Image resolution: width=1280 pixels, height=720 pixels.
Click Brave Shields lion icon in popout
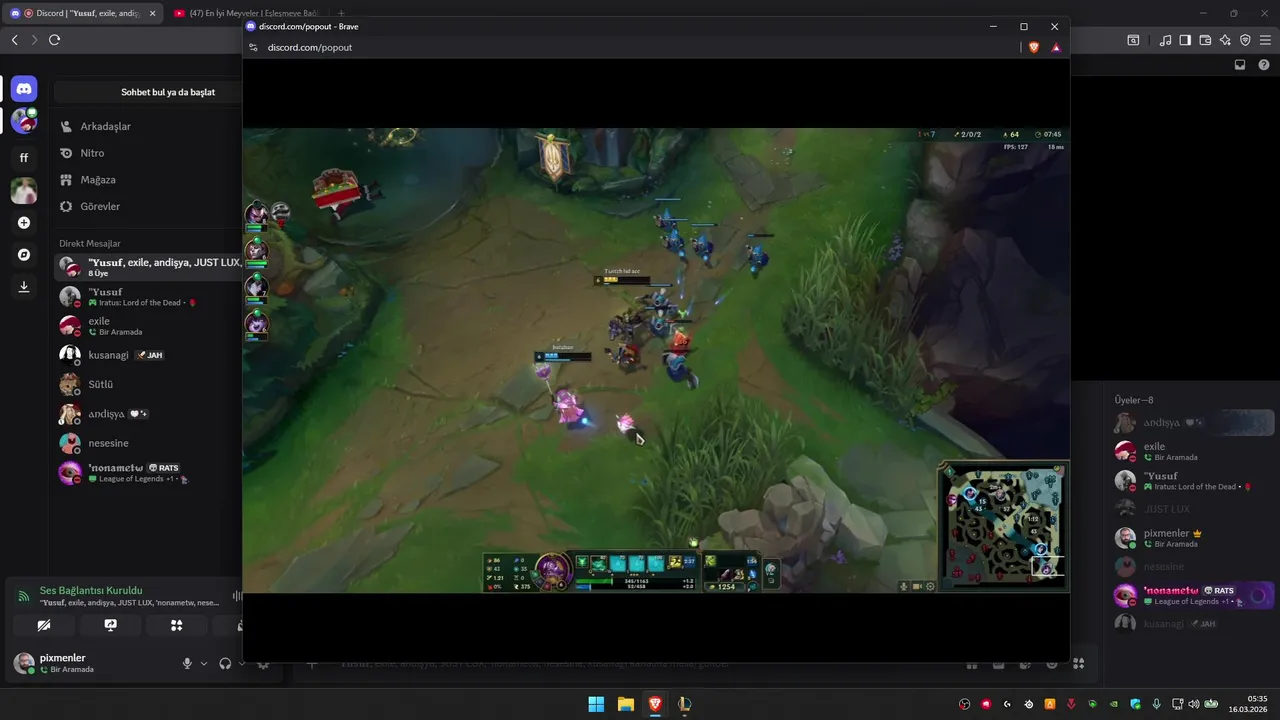pos(1034,47)
